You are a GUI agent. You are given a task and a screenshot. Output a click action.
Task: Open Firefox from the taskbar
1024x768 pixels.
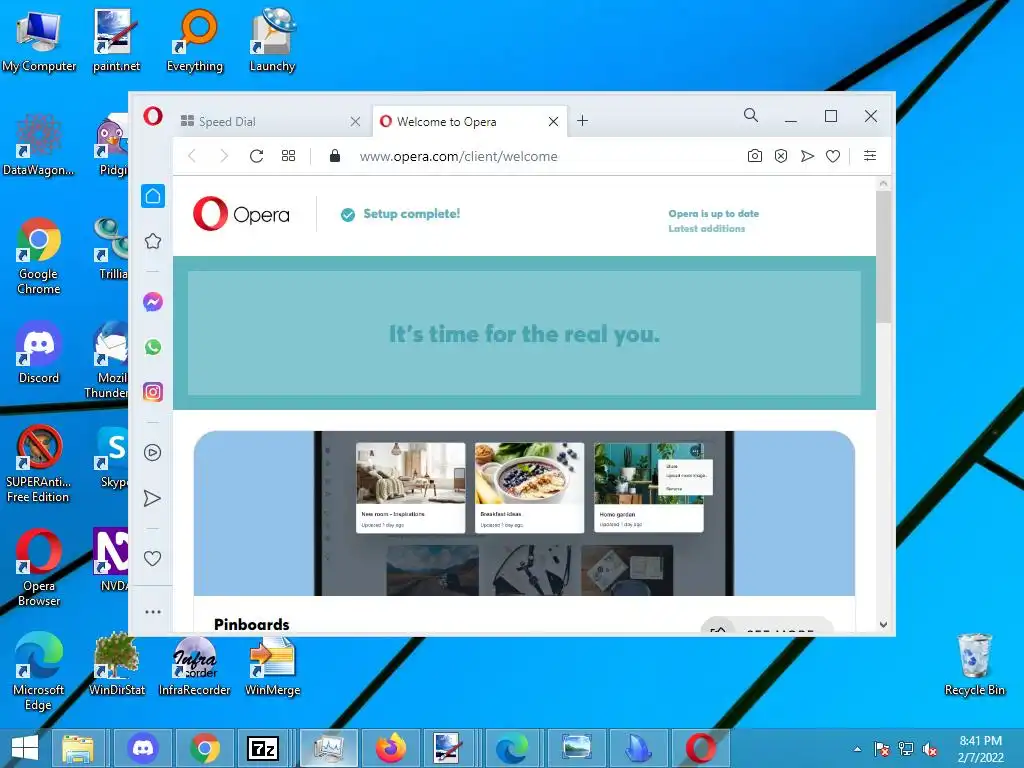pyautogui.click(x=391, y=748)
